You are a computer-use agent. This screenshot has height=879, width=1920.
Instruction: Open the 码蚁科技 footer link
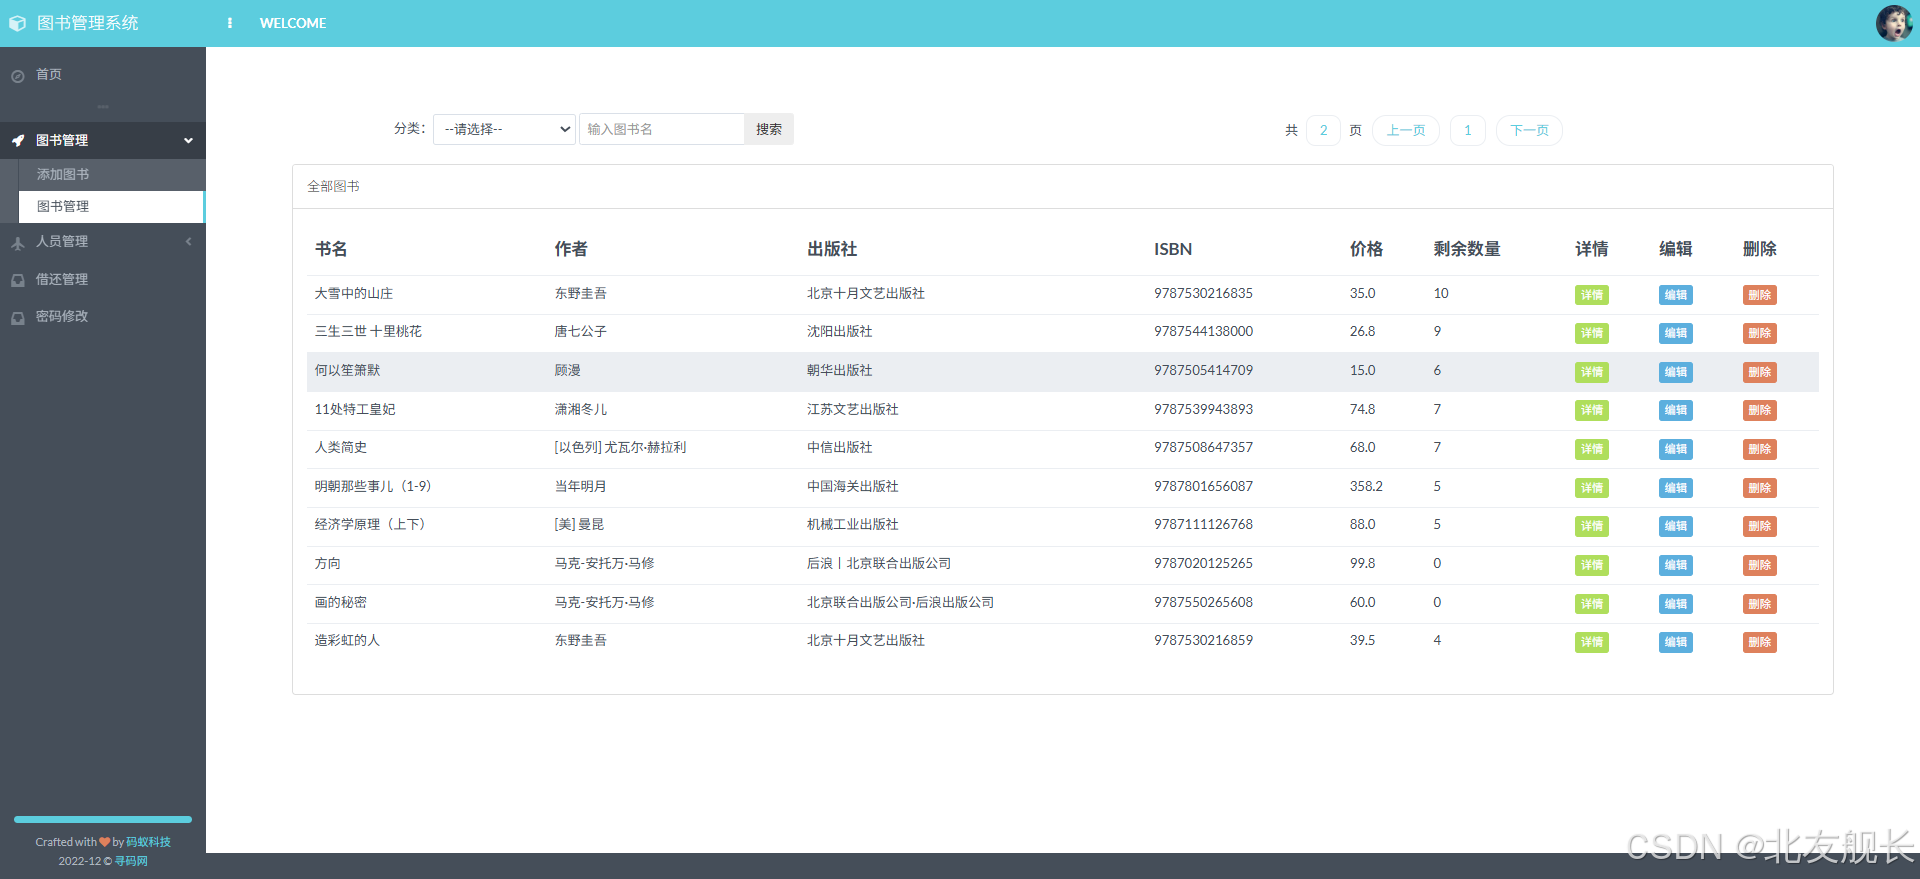tap(148, 842)
